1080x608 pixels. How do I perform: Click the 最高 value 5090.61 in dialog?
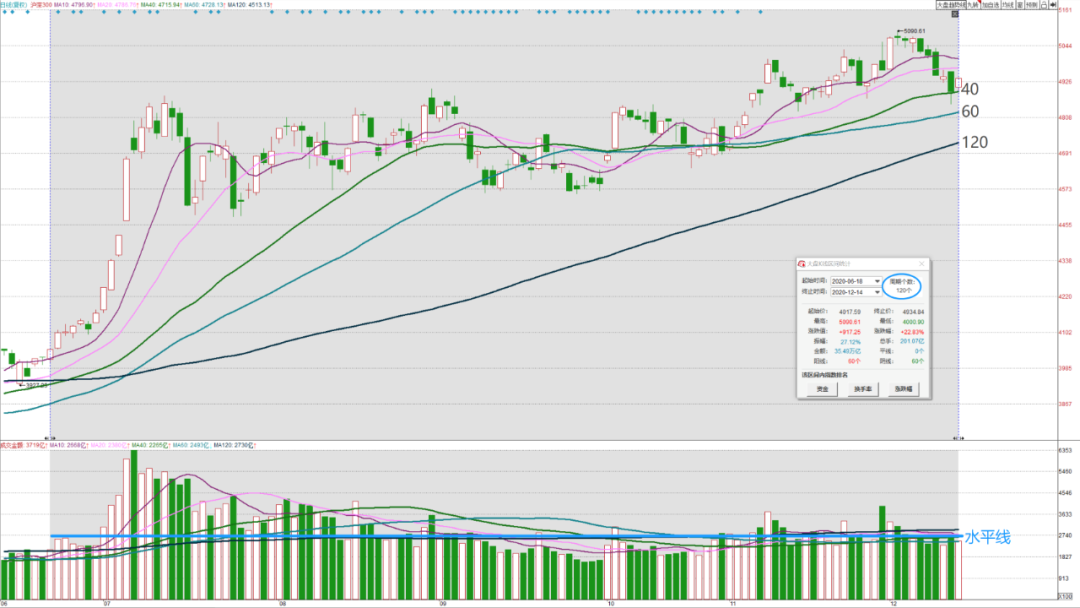coord(849,322)
